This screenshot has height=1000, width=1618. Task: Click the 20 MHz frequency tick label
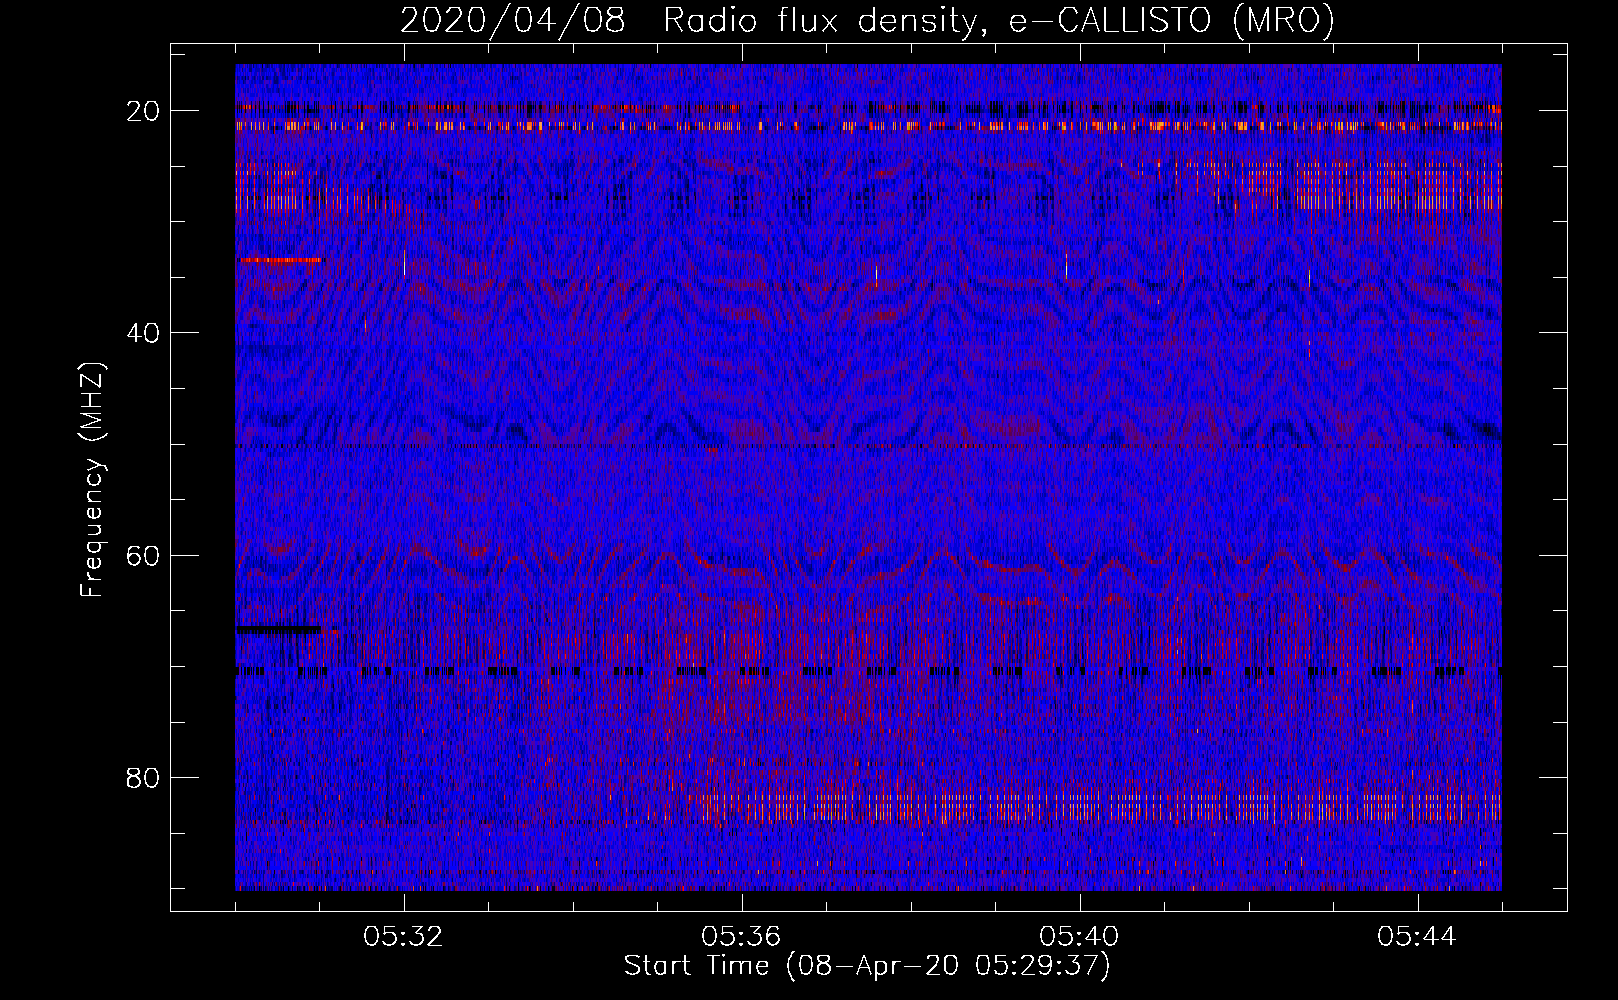[x=144, y=111]
